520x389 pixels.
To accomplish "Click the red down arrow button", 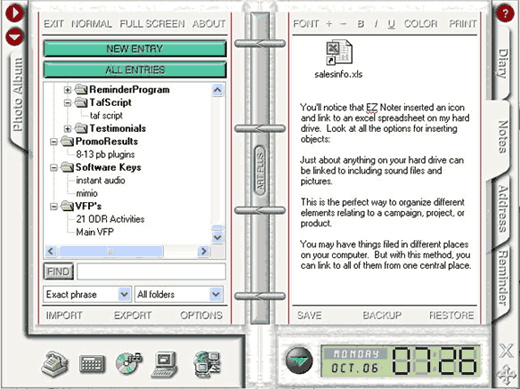I will [14, 37].
